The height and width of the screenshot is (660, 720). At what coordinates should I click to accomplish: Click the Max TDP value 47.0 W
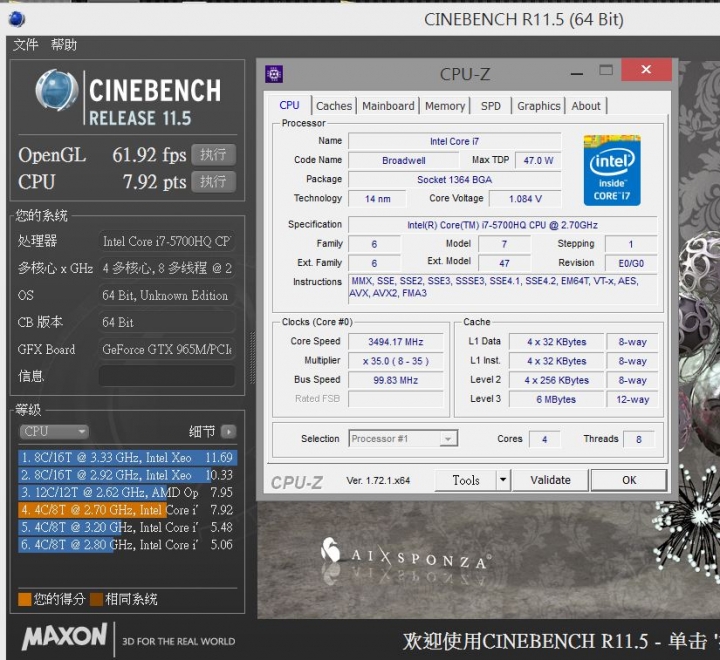tap(538, 160)
